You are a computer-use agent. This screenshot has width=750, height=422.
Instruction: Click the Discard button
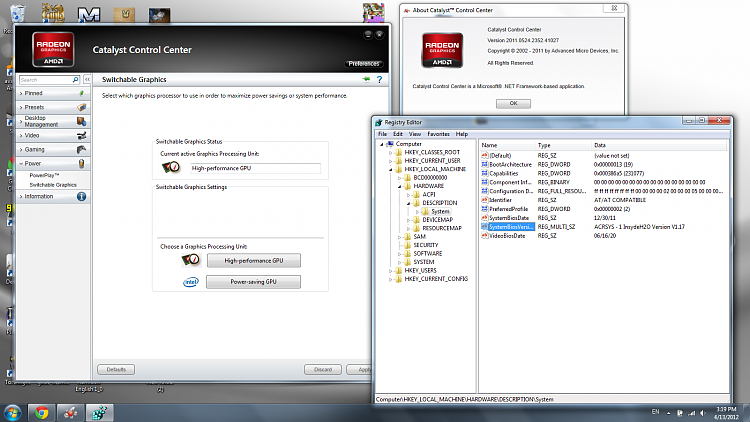[x=323, y=369]
